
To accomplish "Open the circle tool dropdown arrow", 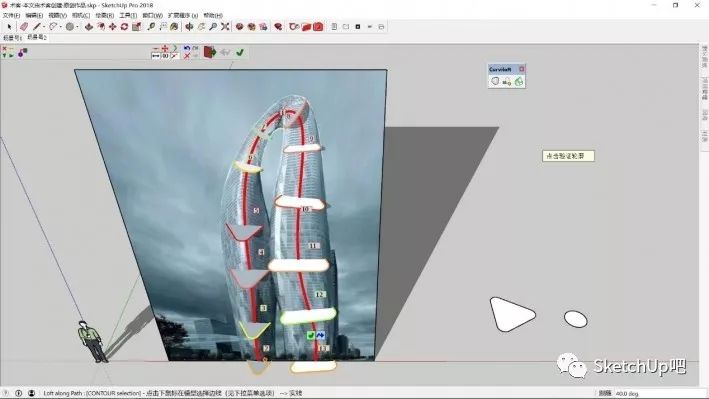I will pos(77,27).
